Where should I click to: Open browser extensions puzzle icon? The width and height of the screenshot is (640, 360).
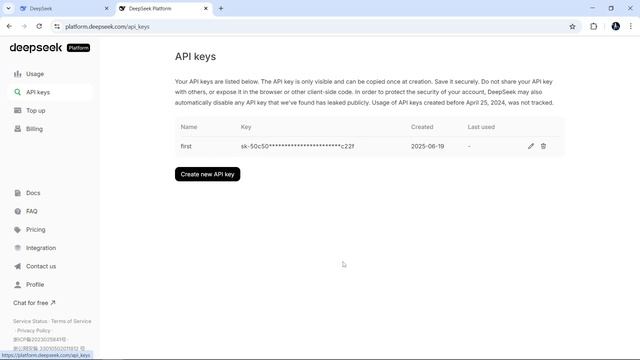(x=593, y=27)
